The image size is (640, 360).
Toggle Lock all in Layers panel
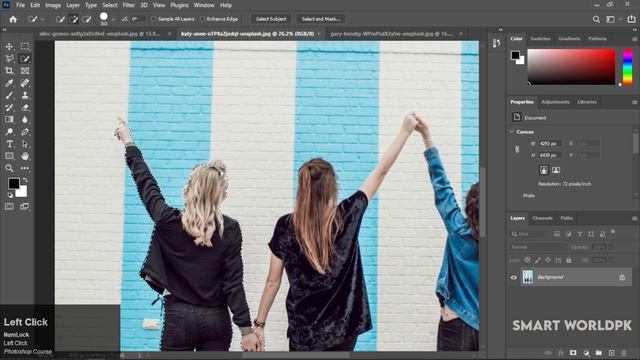(569, 260)
